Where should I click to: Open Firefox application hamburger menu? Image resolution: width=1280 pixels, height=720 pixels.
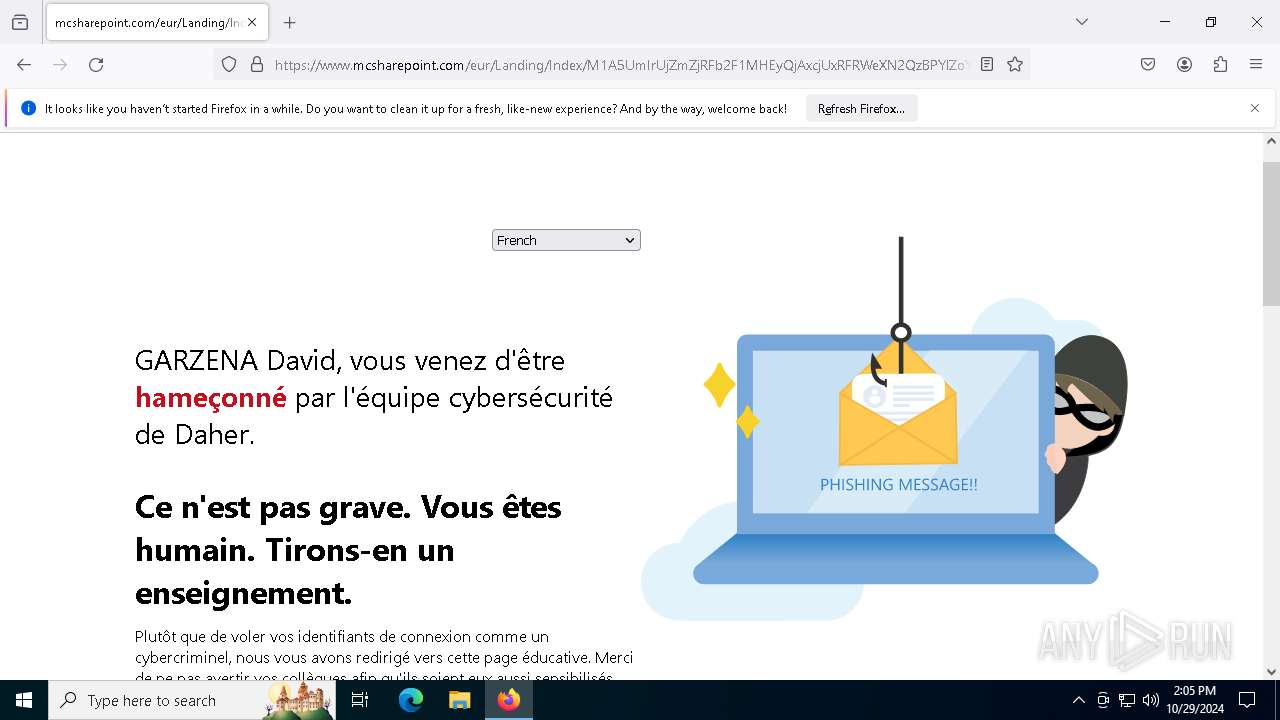[x=1256, y=64]
